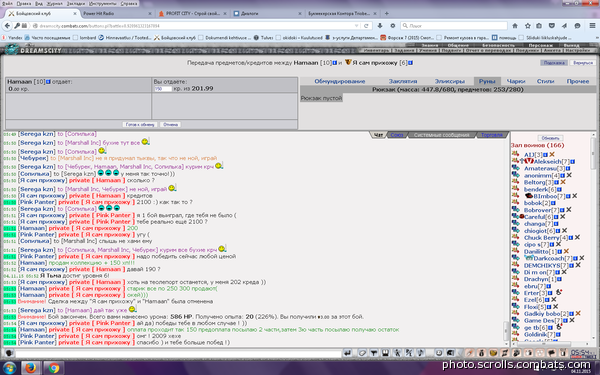Click the X icon next to Bobrover[7]
Screen dimensions: 600x375
click(569, 210)
